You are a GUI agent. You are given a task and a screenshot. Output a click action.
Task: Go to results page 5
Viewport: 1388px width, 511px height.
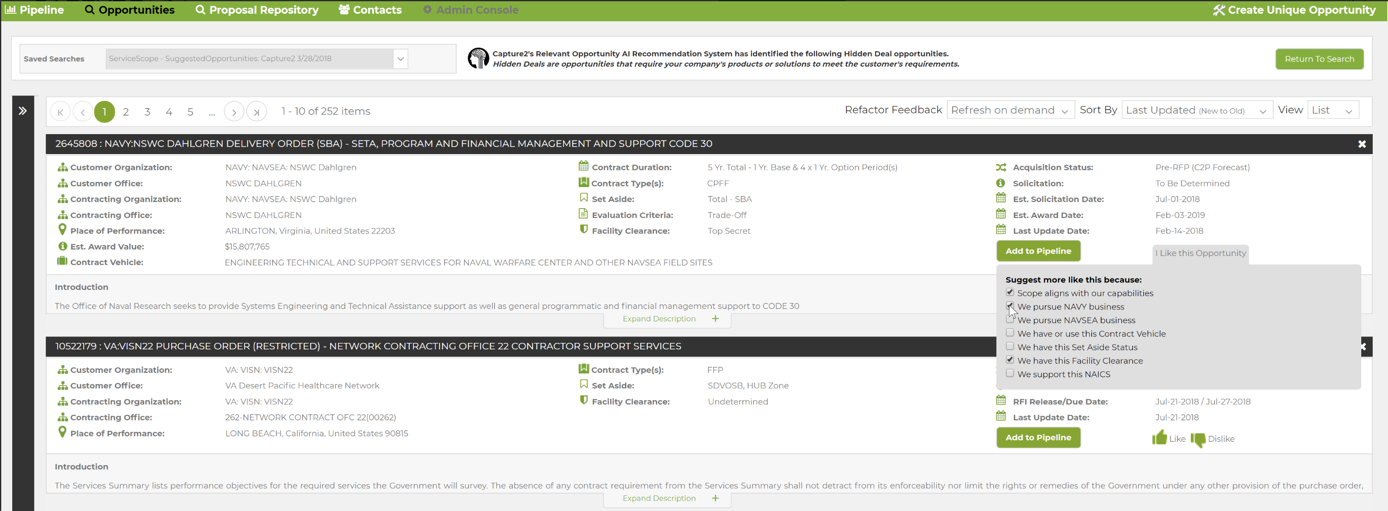[190, 112]
